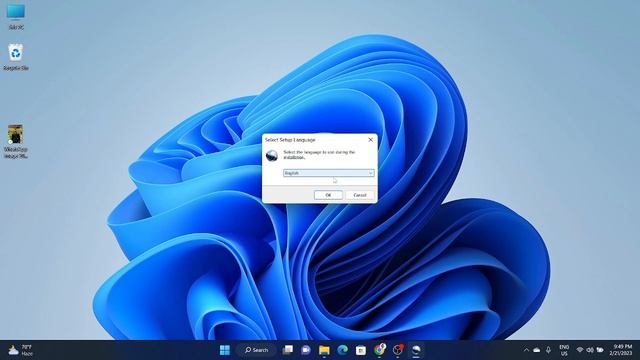Viewport: 640px width, 360px height.
Task: Click the taskbar Search box
Action: pyautogui.click(x=256, y=350)
